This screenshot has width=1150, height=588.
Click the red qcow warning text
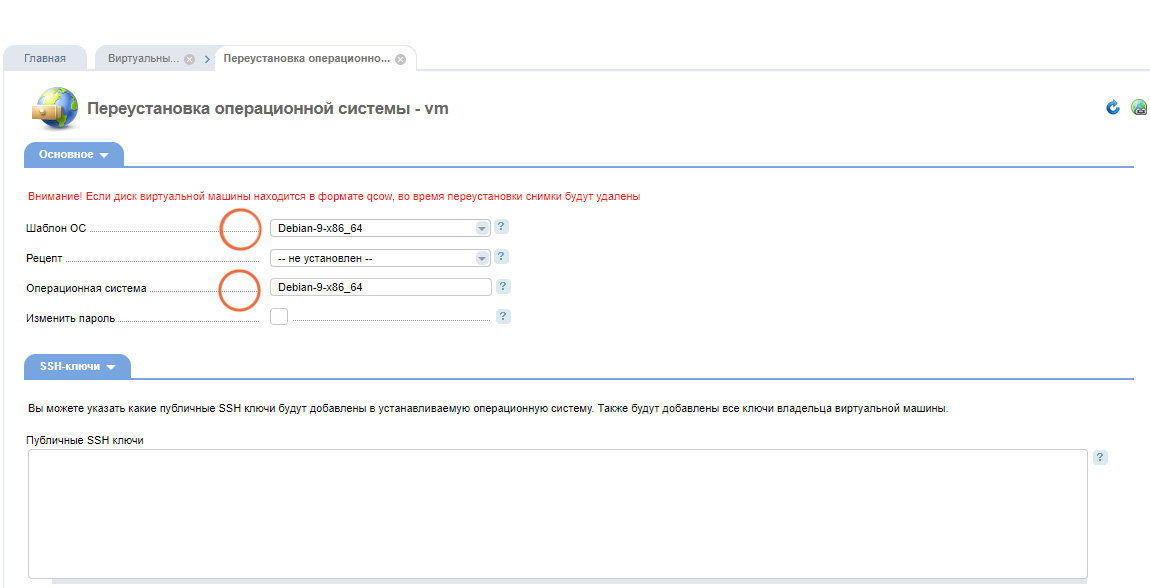pos(334,196)
